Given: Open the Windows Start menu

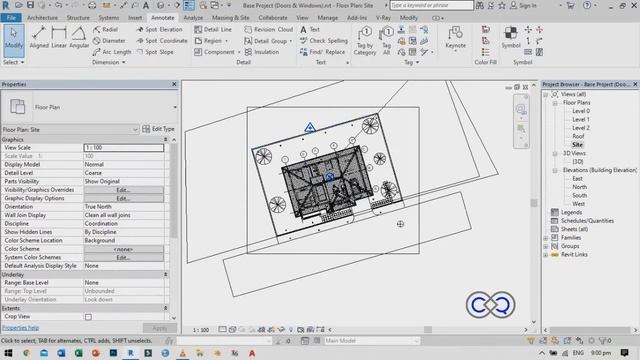Looking at the screenshot, I should pyautogui.click(x=8, y=353).
